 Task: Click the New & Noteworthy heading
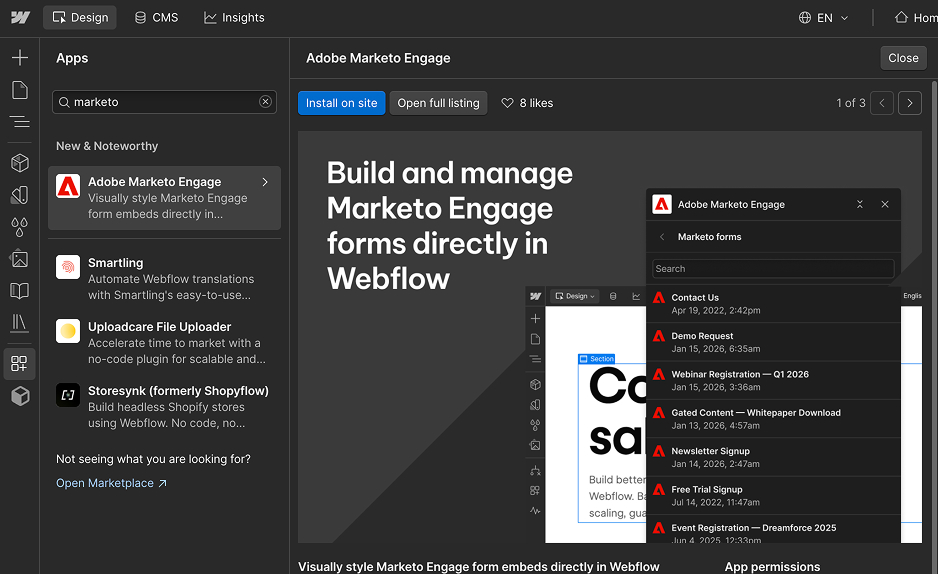click(x=107, y=146)
